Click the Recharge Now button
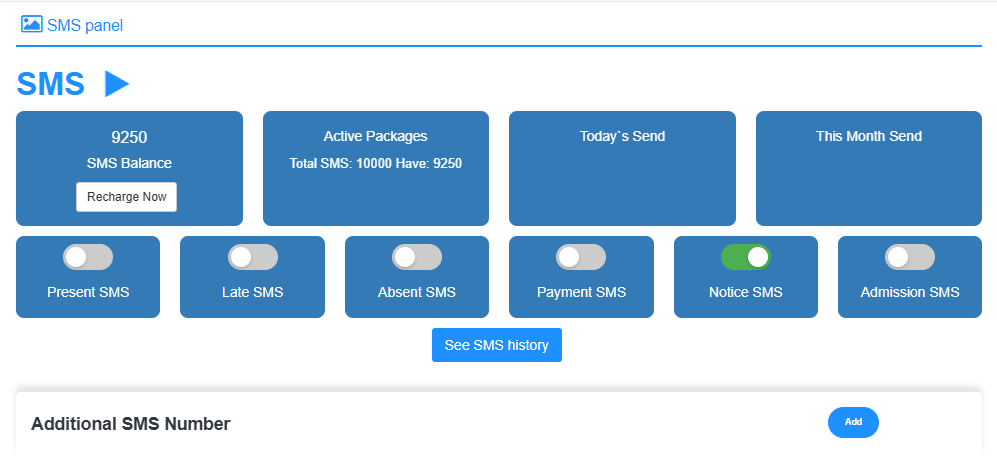 point(127,197)
